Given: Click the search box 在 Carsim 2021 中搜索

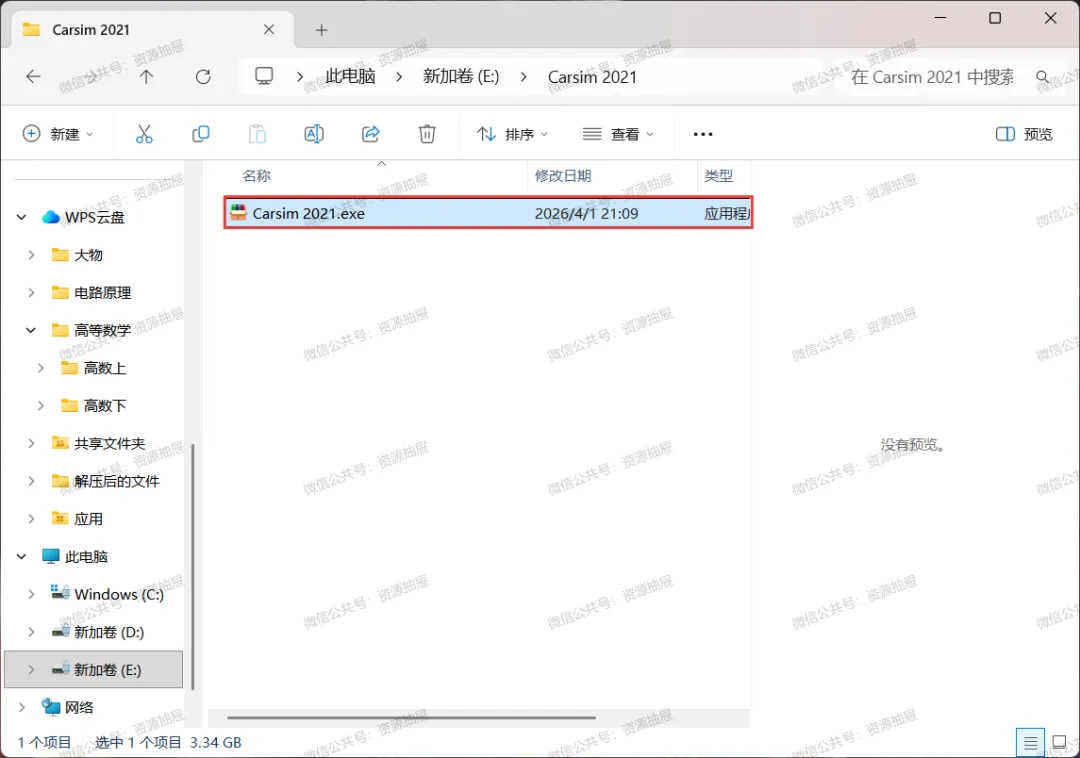Looking at the screenshot, I should (x=932, y=76).
